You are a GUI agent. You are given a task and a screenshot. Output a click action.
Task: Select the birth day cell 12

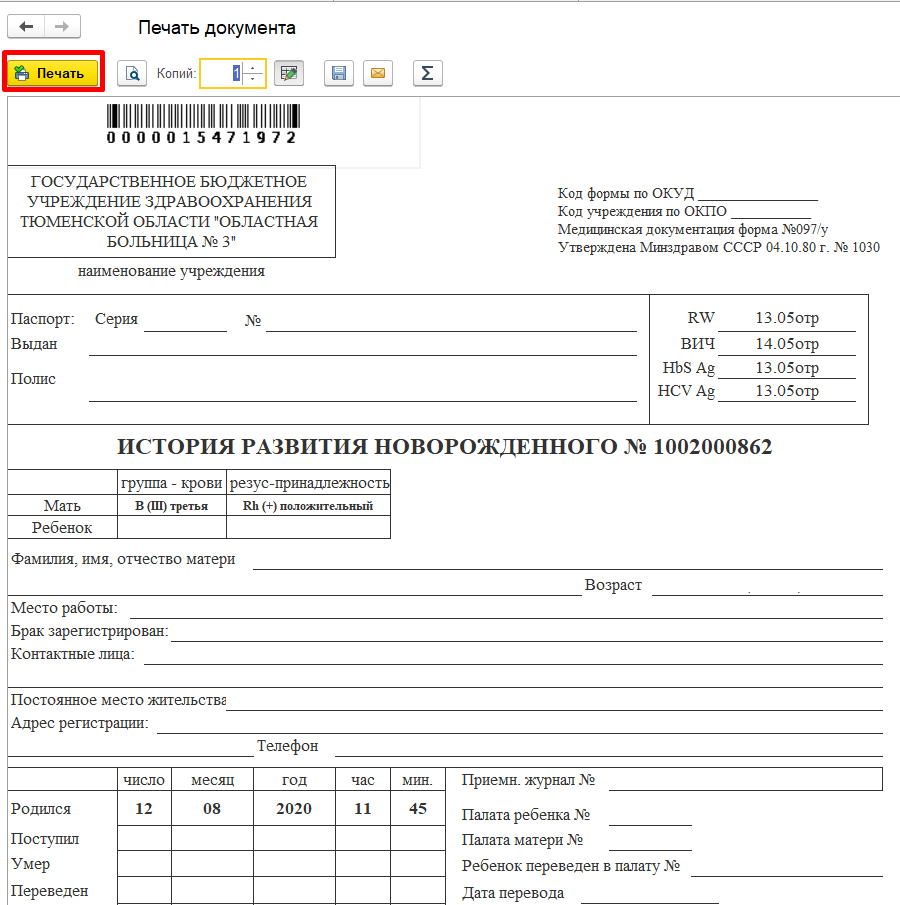(x=144, y=808)
